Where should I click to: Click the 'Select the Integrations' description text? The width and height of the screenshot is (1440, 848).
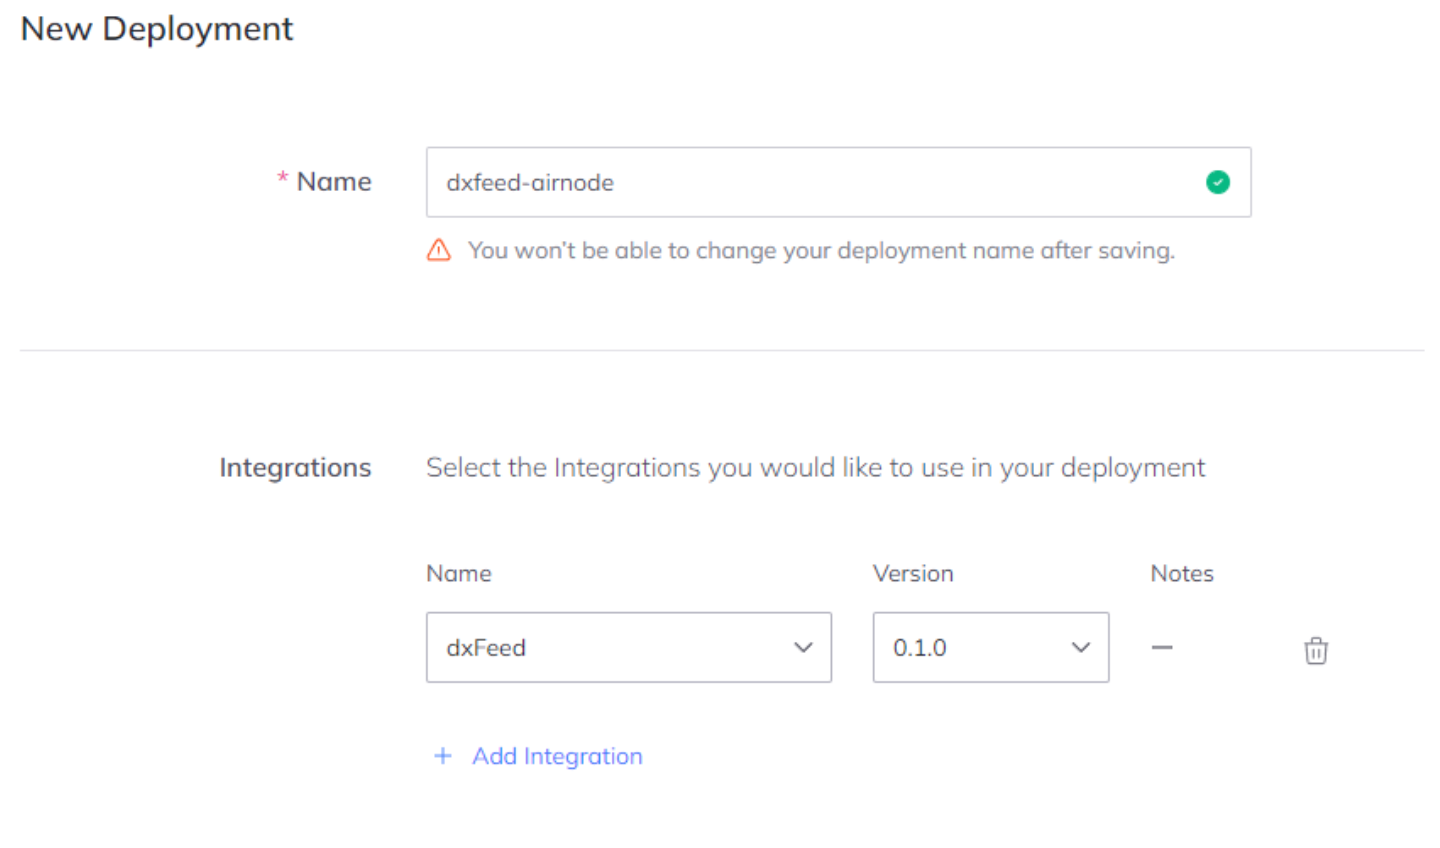(815, 467)
